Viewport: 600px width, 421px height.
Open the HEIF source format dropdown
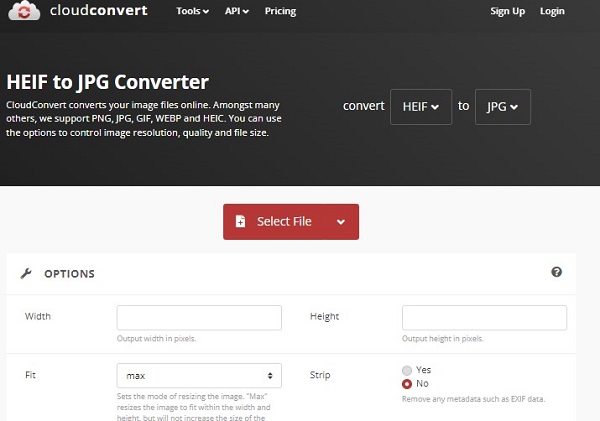click(x=421, y=107)
